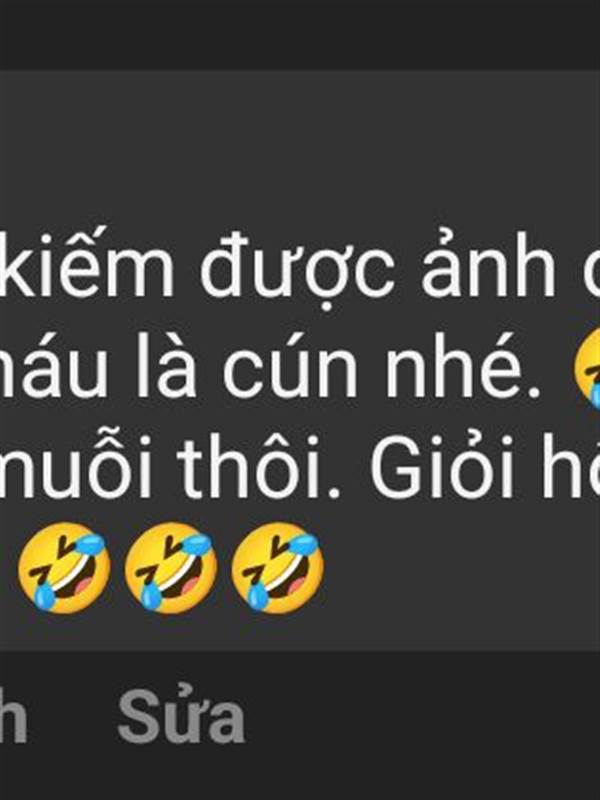Click the dark header bar above the comment

tap(300, 35)
